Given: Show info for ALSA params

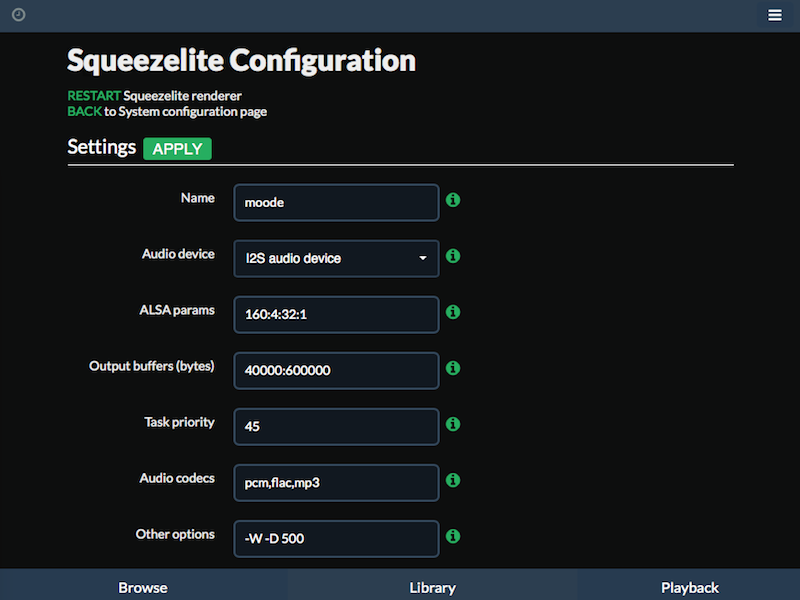Looking at the screenshot, I should coord(453,312).
